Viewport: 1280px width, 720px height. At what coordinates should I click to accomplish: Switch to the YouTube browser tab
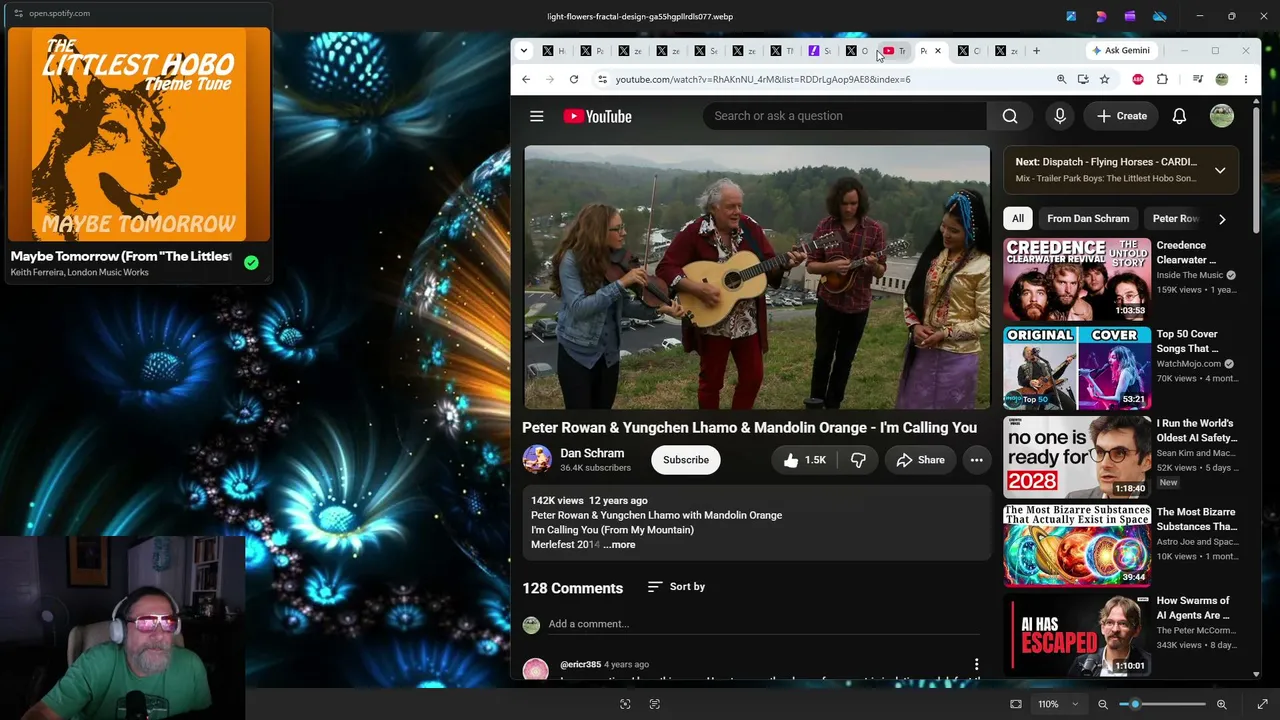tap(893, 51)
